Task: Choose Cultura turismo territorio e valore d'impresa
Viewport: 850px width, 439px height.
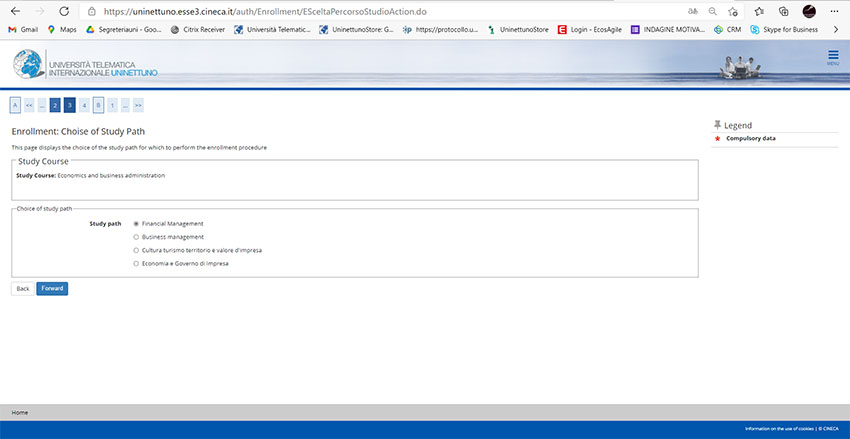Action: click(x=136, y=250)
